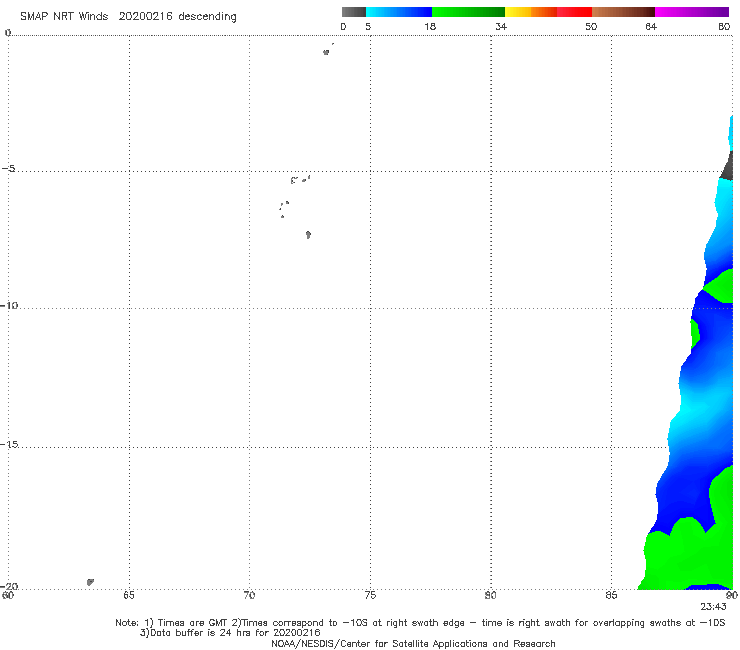Click the longitude label '70'
The image size is (740, 650).
click(x=249, y=595)
